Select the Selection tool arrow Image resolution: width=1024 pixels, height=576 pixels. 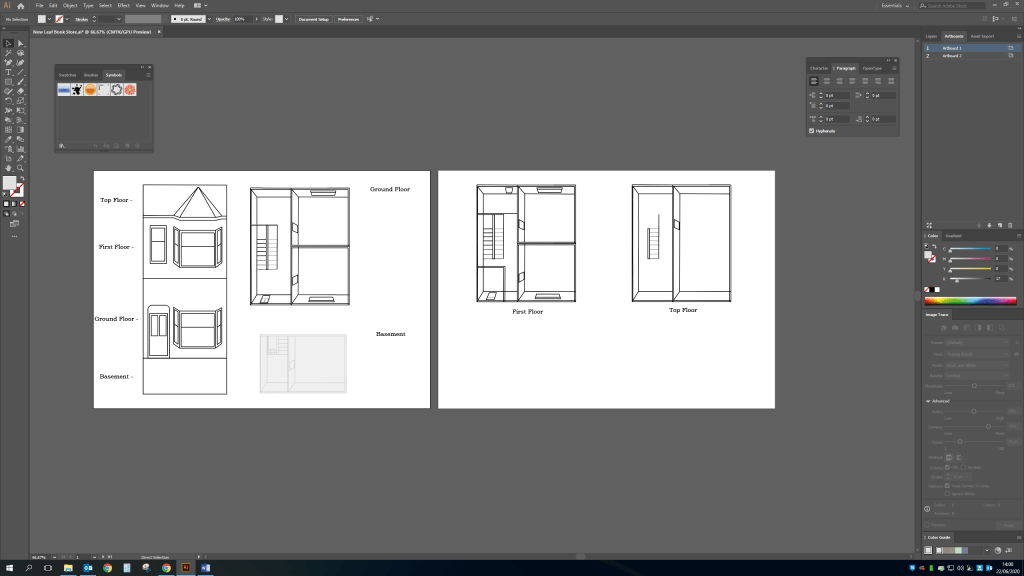click(8, 43)
